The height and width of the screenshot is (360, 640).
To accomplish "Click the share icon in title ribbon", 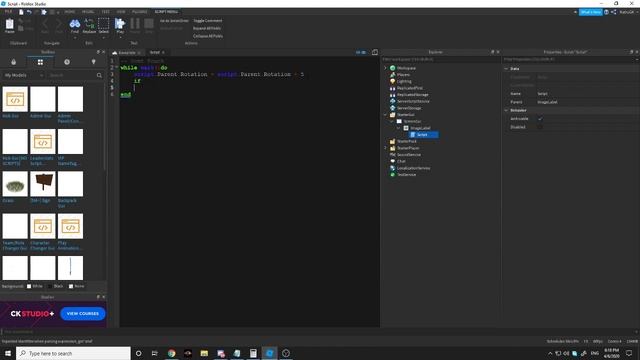I will [x=613, y=12].
